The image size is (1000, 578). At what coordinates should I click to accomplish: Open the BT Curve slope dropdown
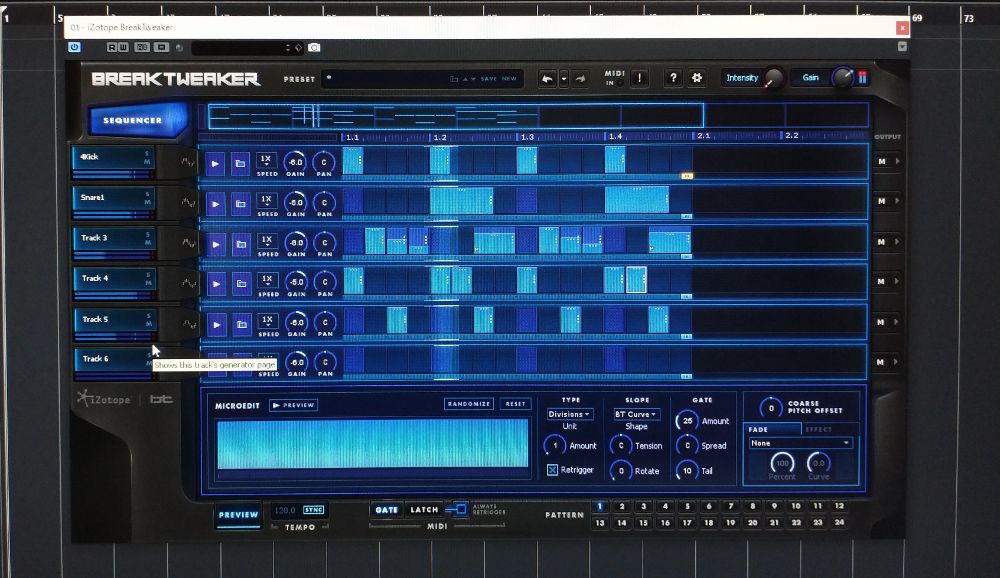[636, 414]
